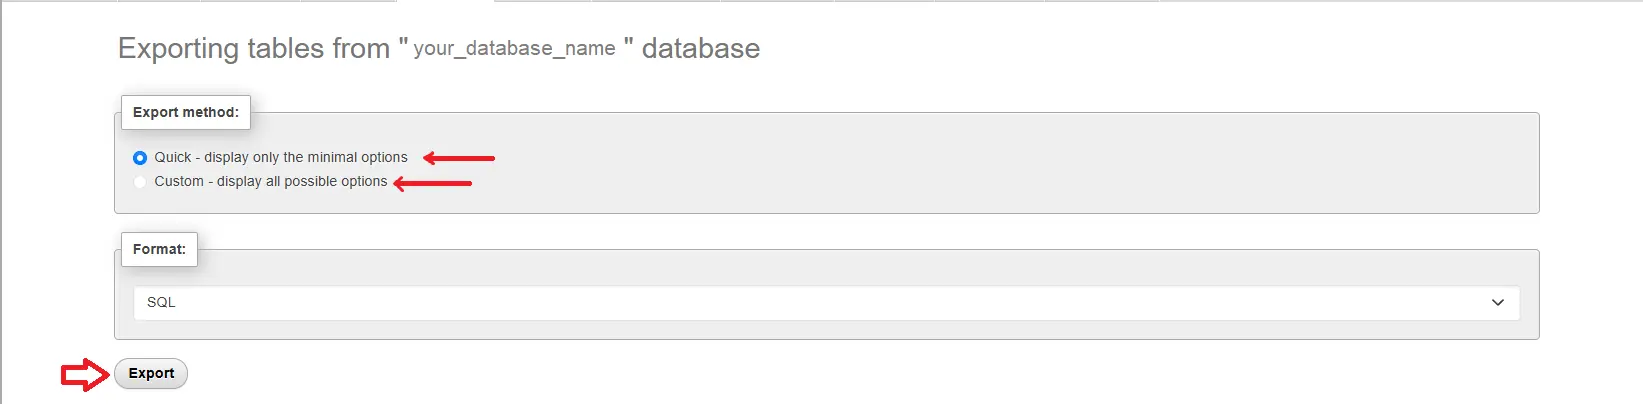The image size is (1643, 404).
Task: Click the "Exporting tables from" heading text
Action: [254, 49]
